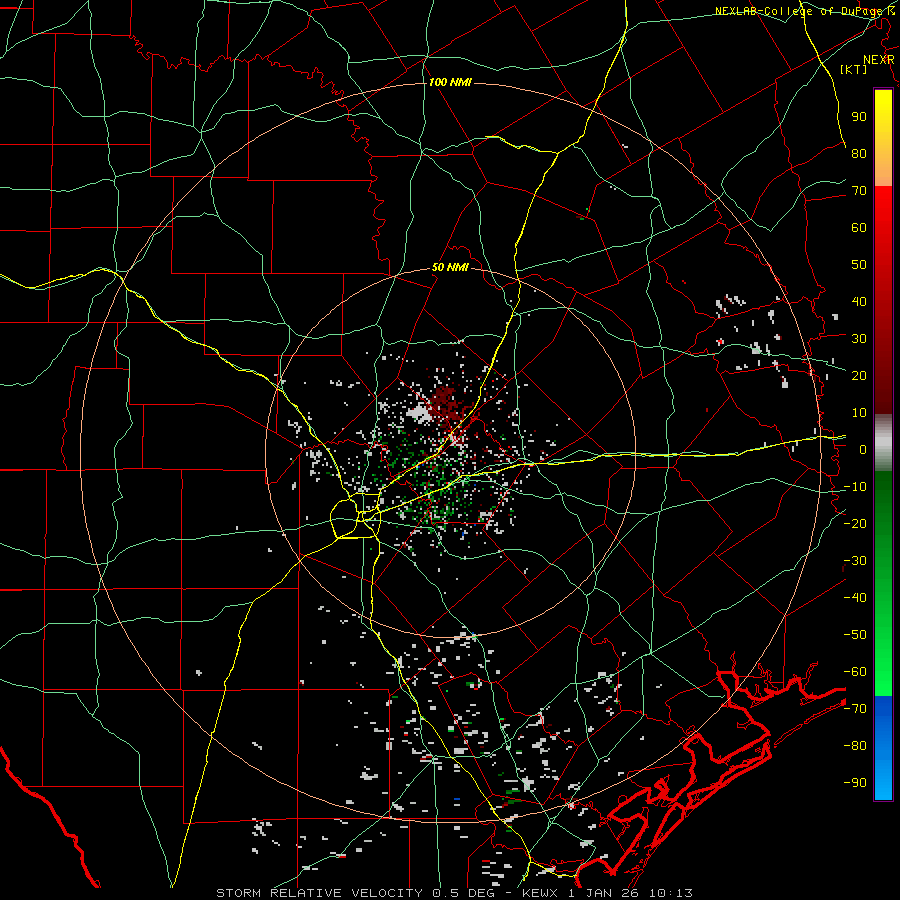Click the -30 value on the velocity scale
Image resolution: width=900 pixels, height=900 pixels.
[855, 561]
